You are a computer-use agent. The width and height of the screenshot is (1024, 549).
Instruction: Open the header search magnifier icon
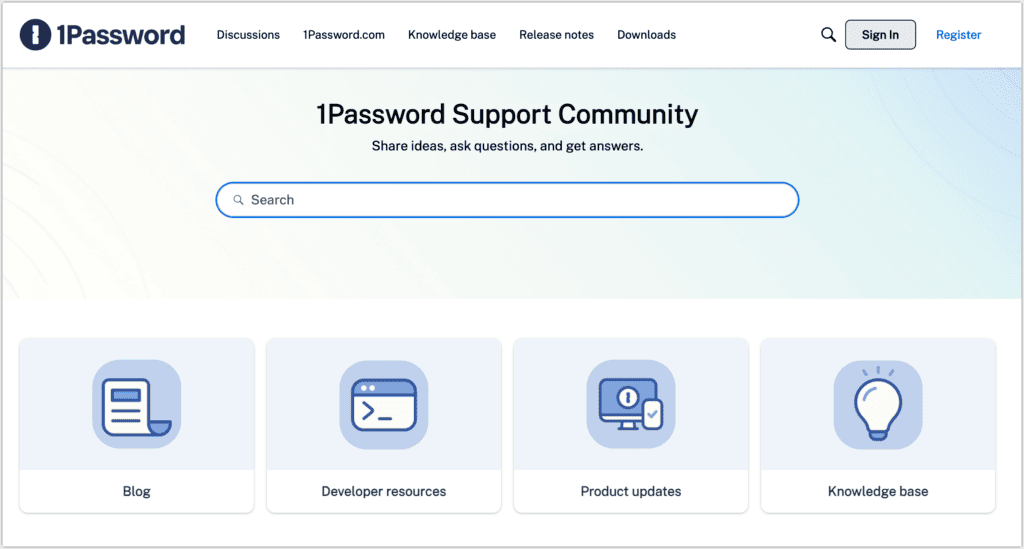[x=828, y=35]
